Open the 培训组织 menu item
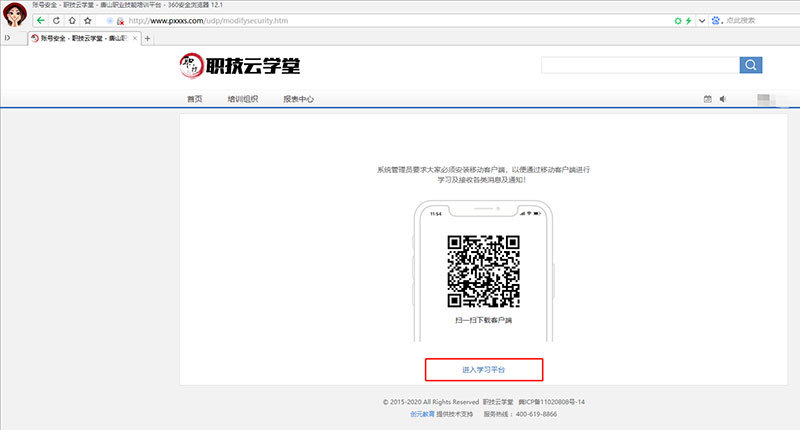Viewport: 800px width, 430px height. [x=242, y=99]
